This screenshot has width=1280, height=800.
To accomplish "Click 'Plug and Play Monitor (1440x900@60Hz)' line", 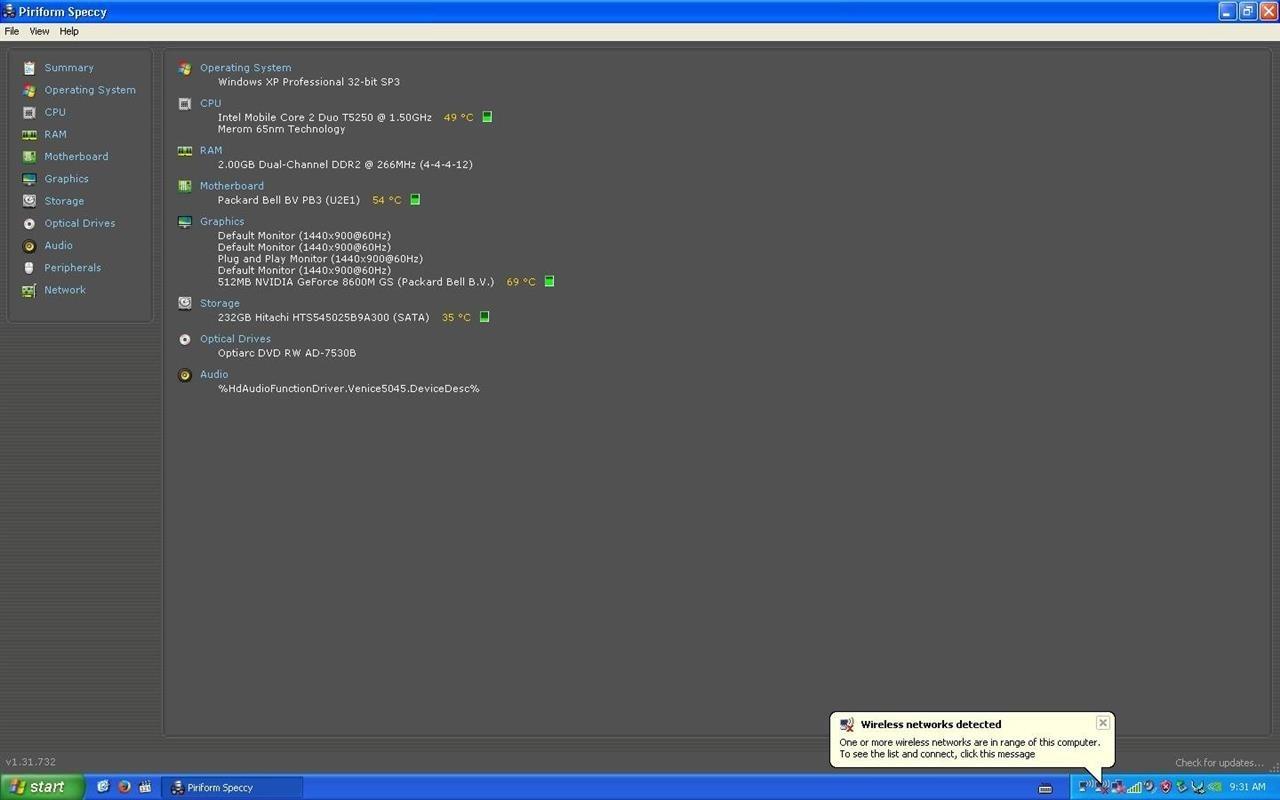I will [x=320, y=259].
